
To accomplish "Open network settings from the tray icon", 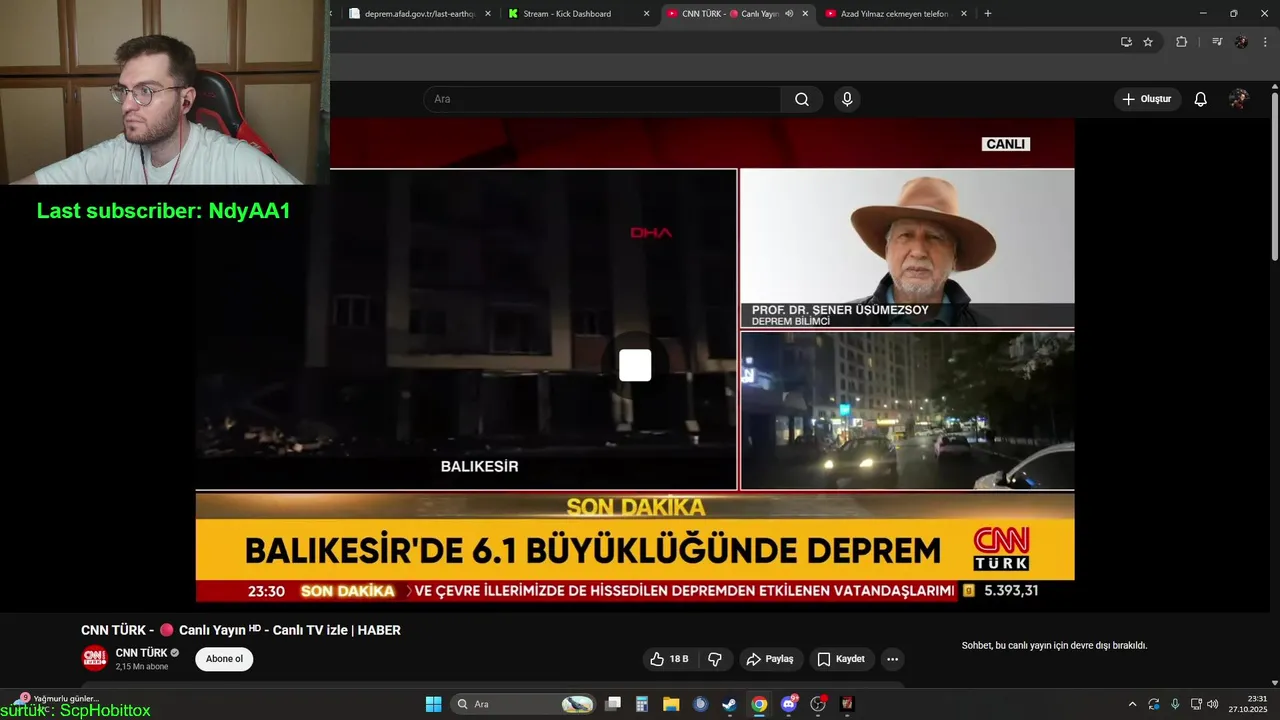I will coord(1196,704).
